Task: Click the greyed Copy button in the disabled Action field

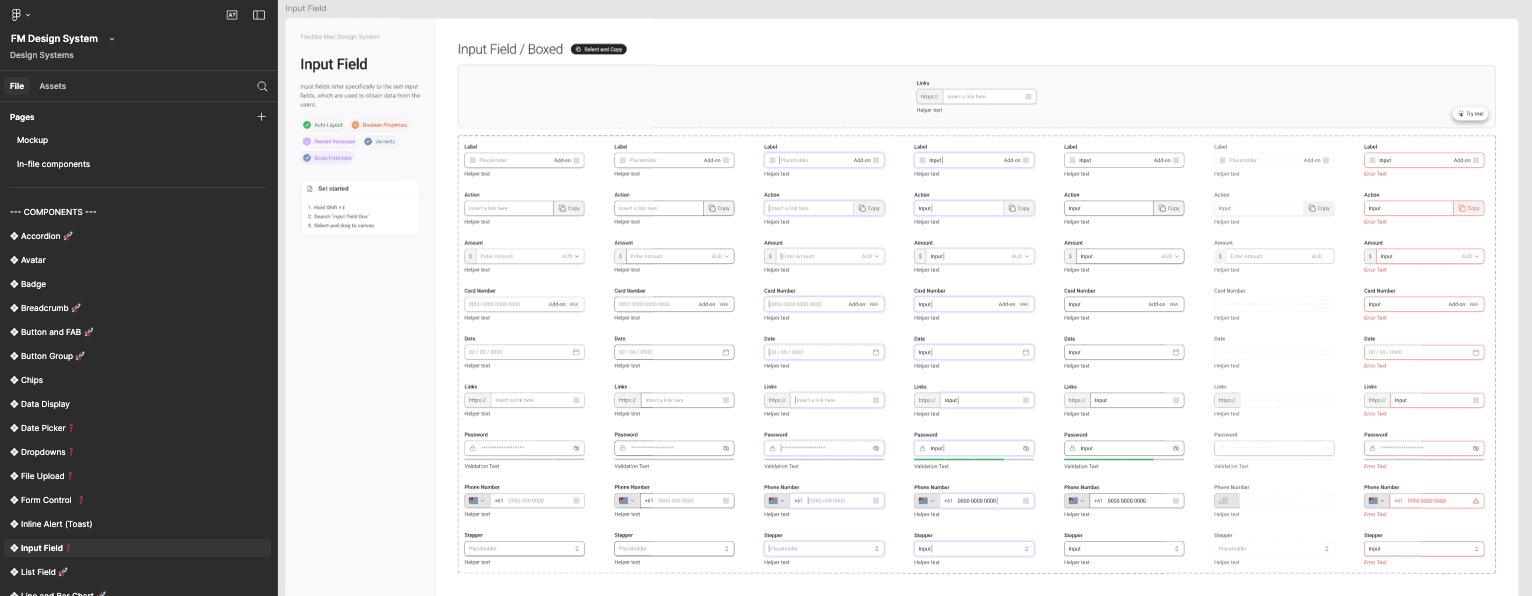Action: (x=1319, y=208)
